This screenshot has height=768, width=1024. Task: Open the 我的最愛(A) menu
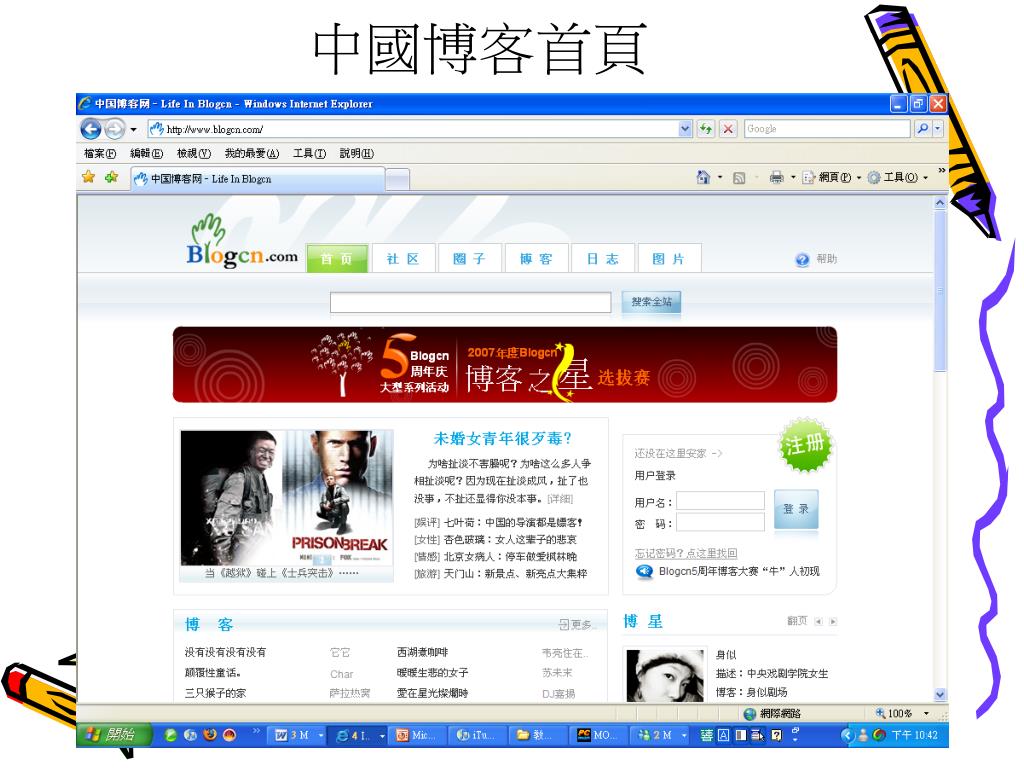point(251,153)
